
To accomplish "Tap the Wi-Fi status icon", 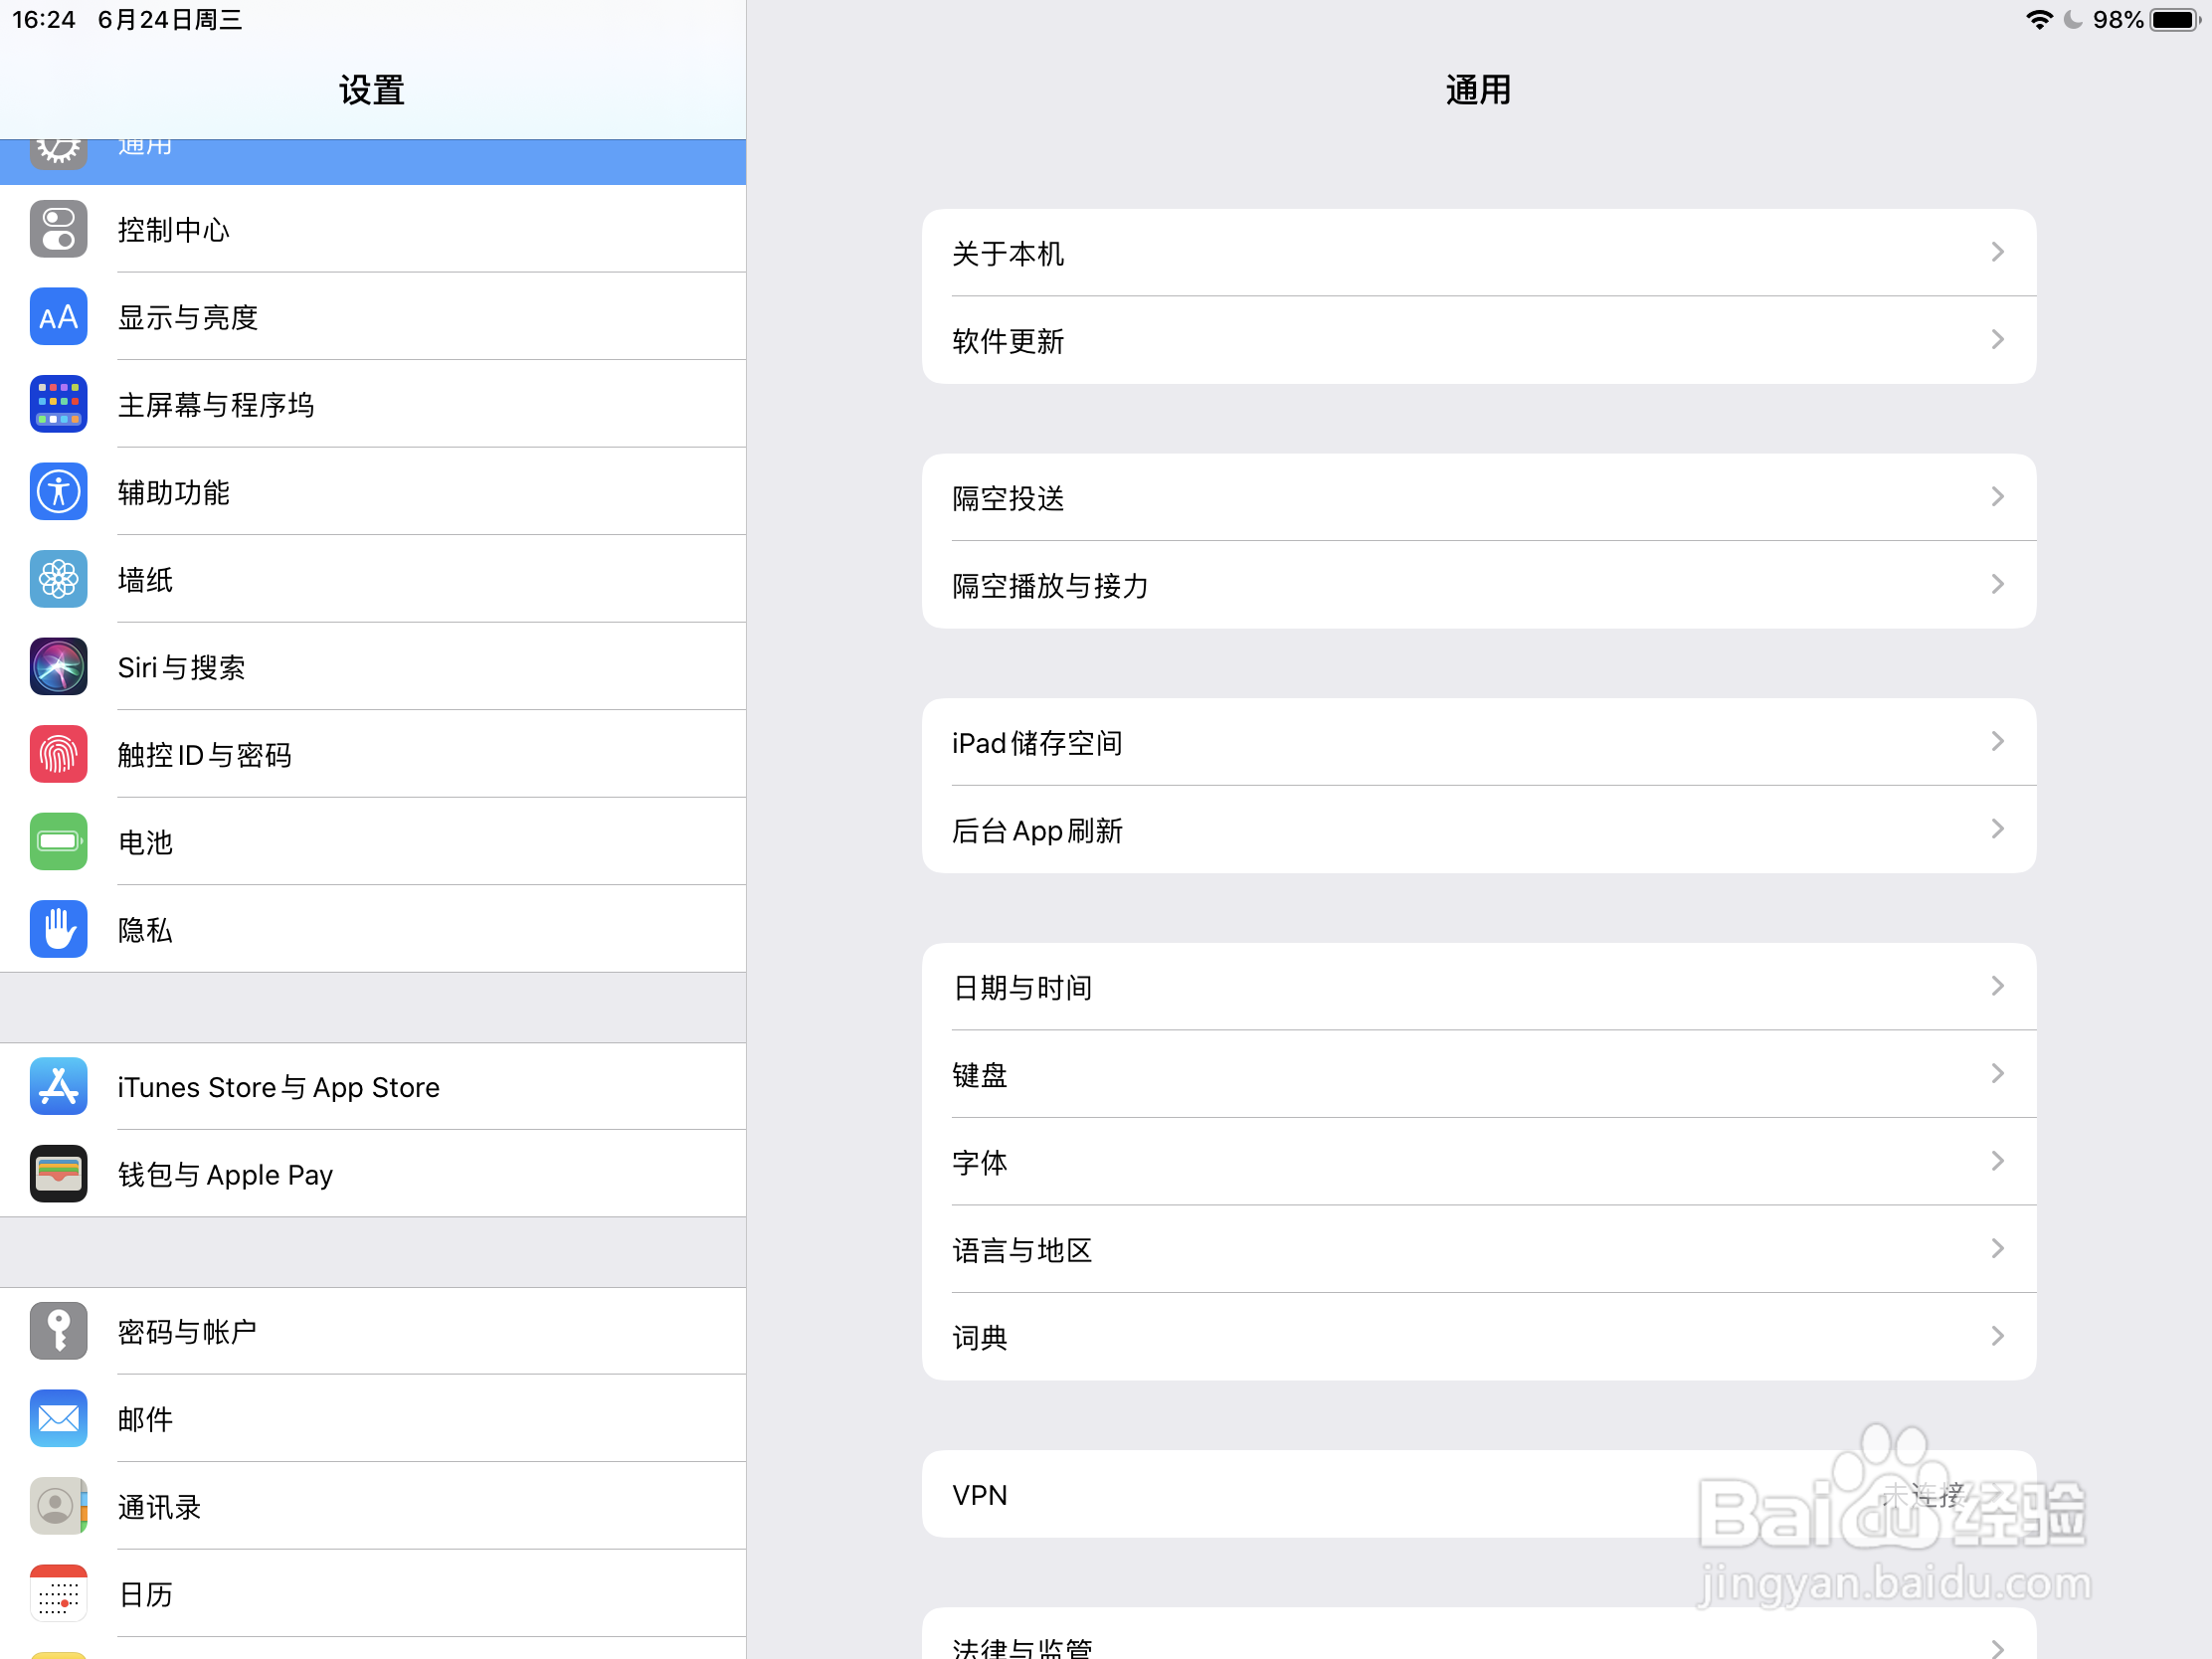I will [2039, 20].
